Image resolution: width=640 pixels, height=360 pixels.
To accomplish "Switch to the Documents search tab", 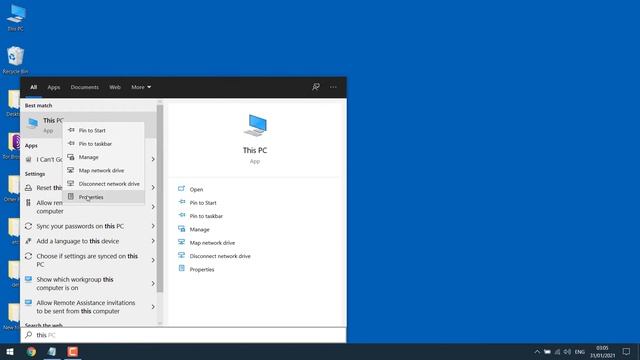I will [84, 87].
